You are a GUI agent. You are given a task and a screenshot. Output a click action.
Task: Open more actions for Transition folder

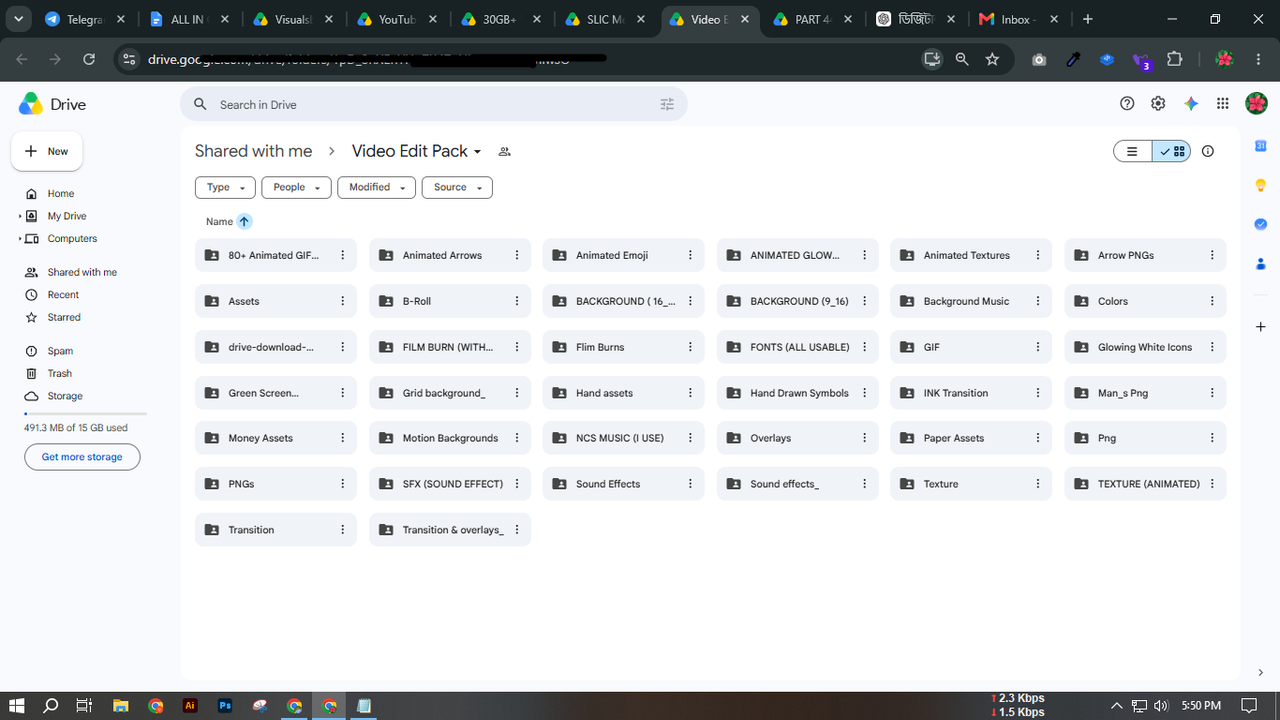[x=343, y=530]
